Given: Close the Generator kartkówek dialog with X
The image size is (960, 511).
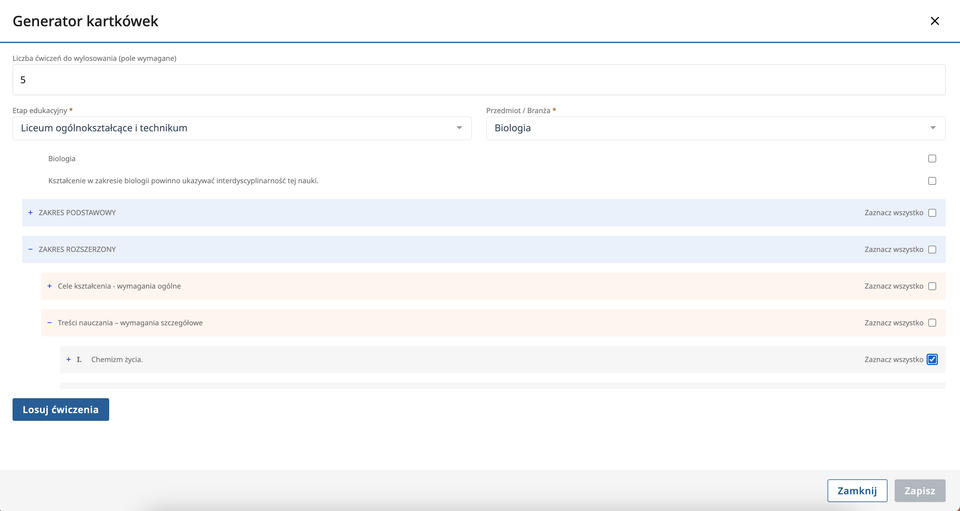Looking at the screenshot, I should coord(934,21).
